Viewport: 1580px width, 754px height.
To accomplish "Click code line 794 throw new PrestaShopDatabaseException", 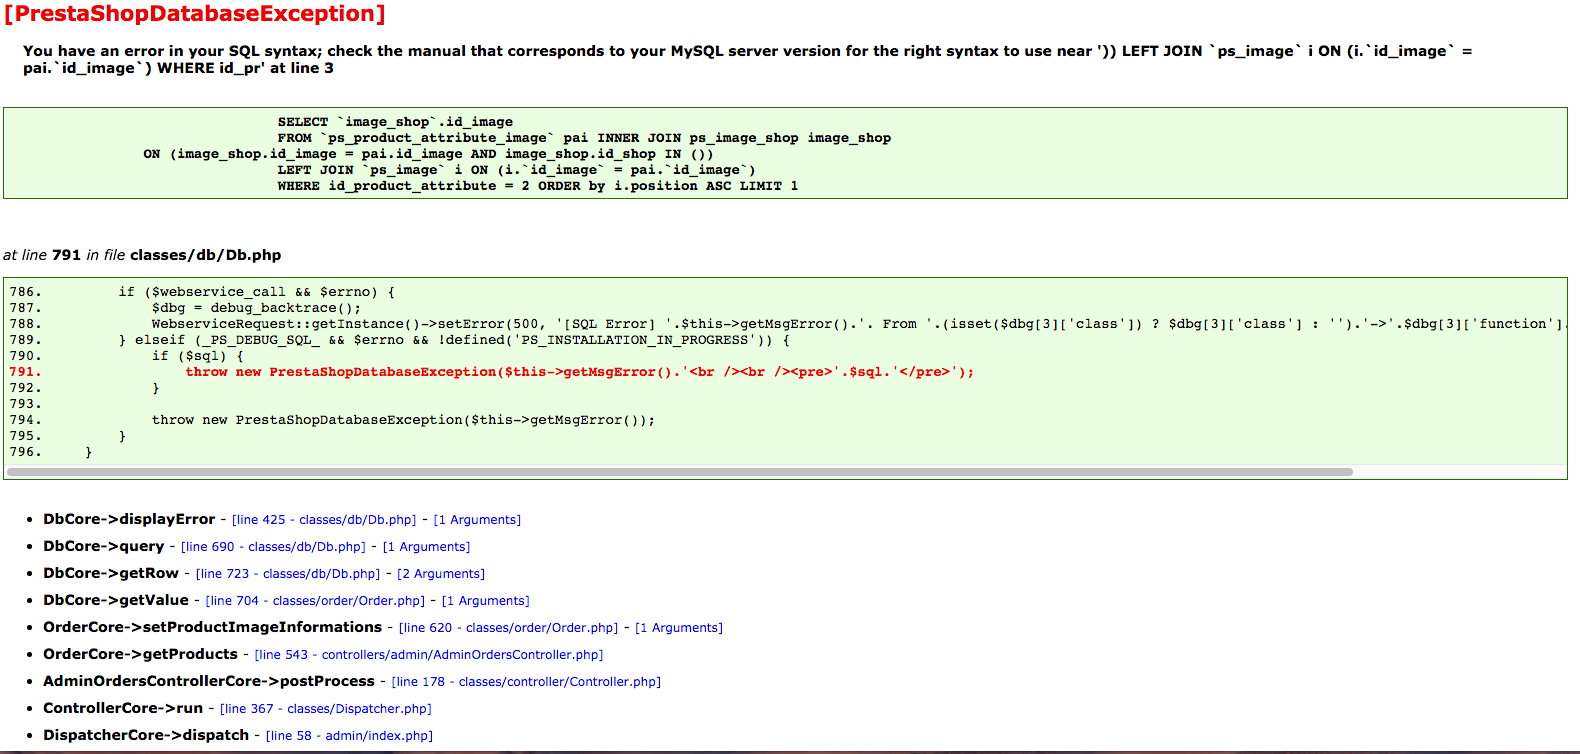I will click(403, 420).
